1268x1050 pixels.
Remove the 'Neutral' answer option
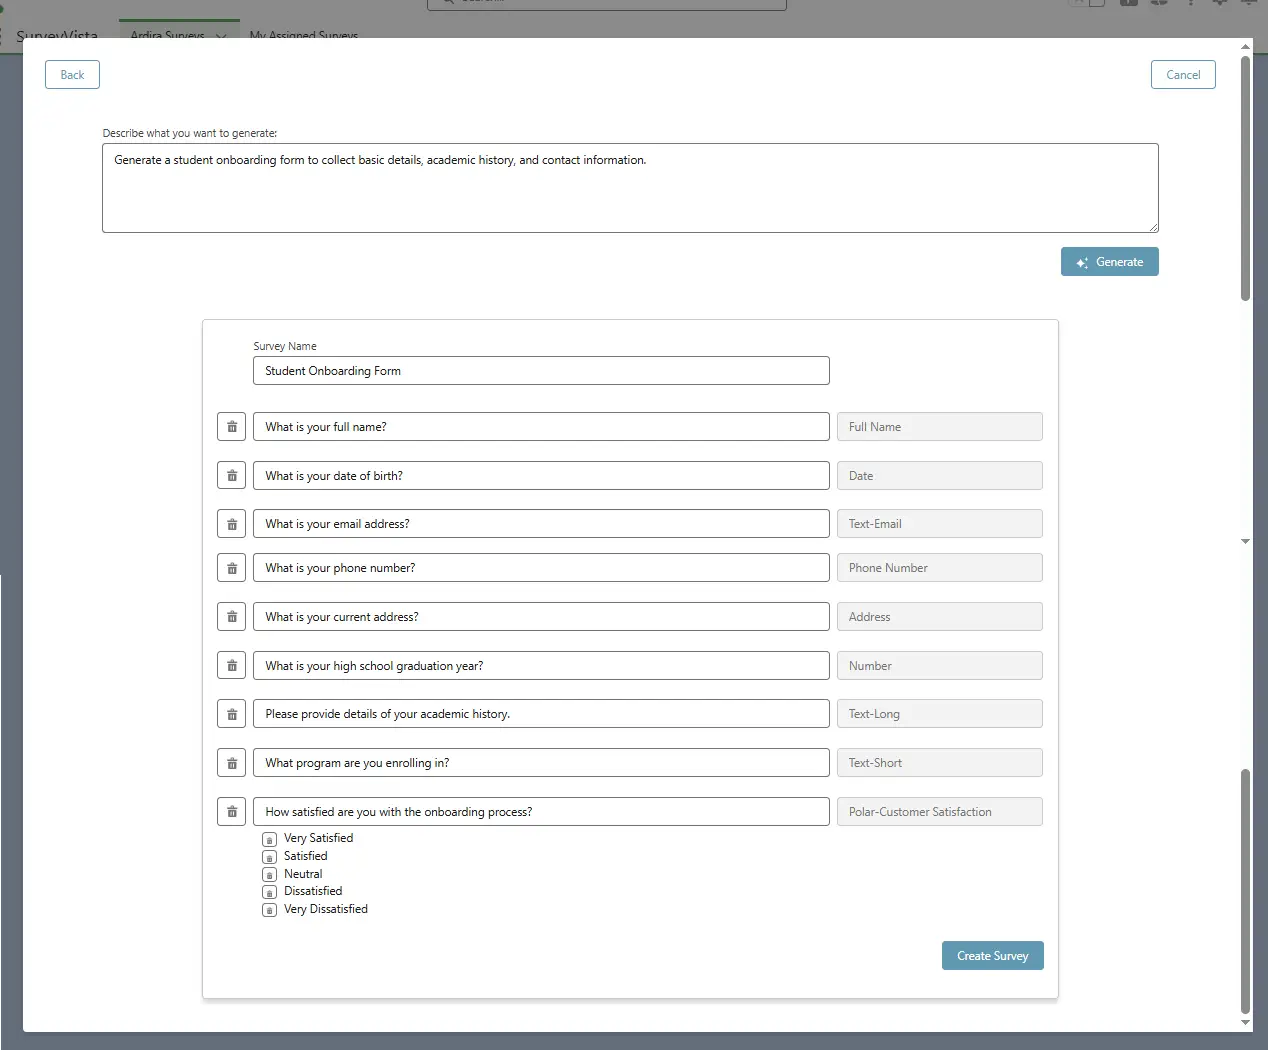[x=269, y=875]
